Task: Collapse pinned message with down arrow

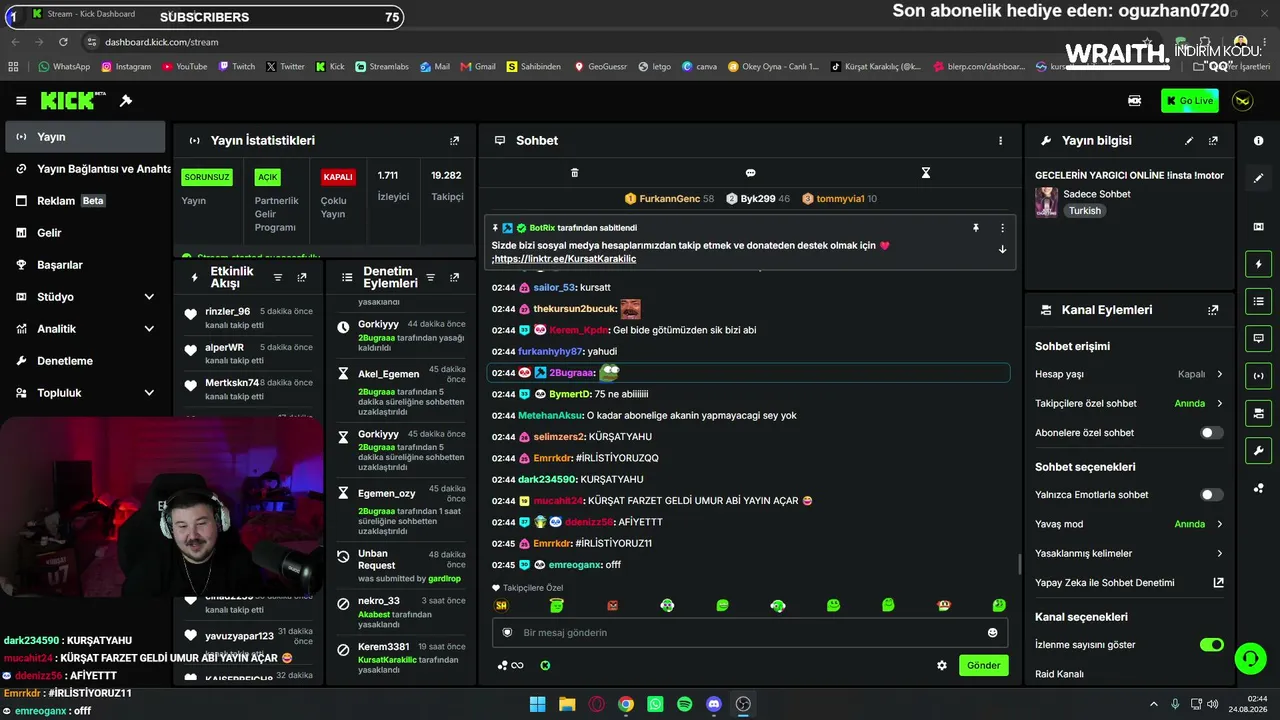Action: tap(1002, 250)
